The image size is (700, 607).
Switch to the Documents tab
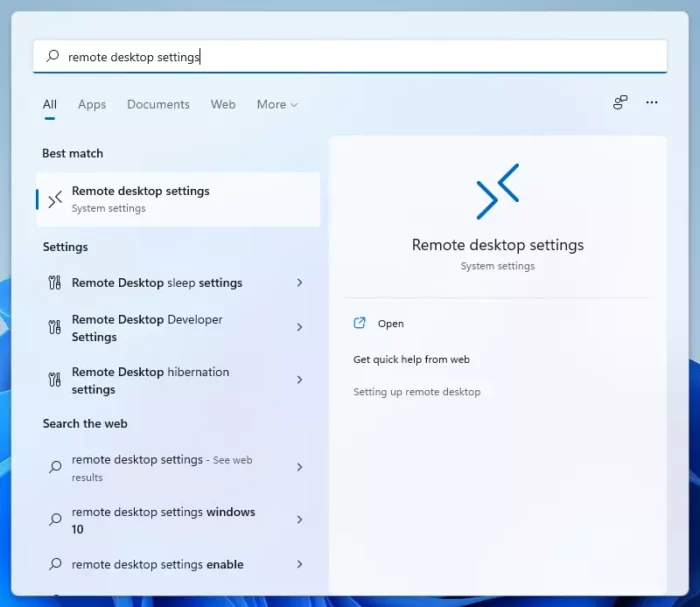pyautogui.click(x=158, y=104)
